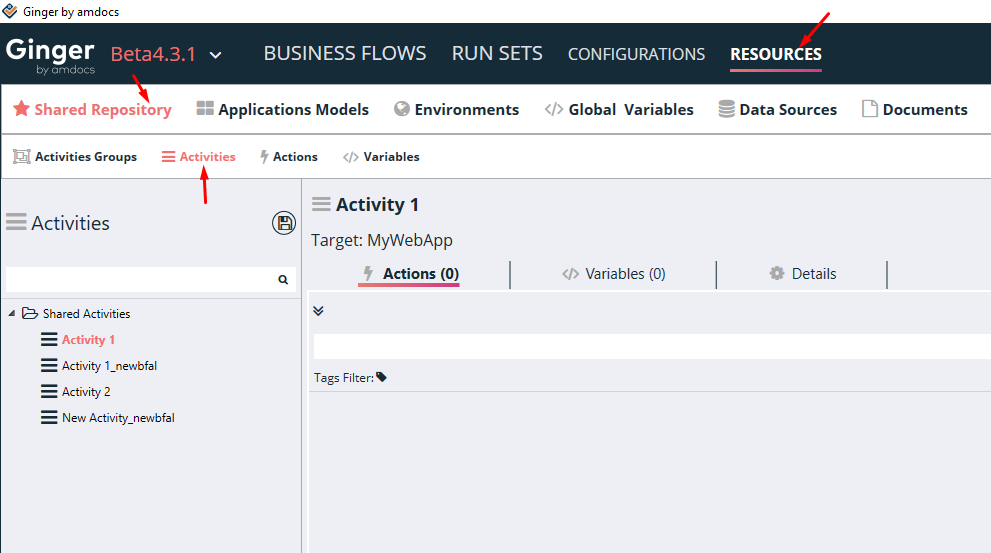The image size is (991, 553).
Task: Expand the double-chevron panel above filter
Action: [318, 311]
